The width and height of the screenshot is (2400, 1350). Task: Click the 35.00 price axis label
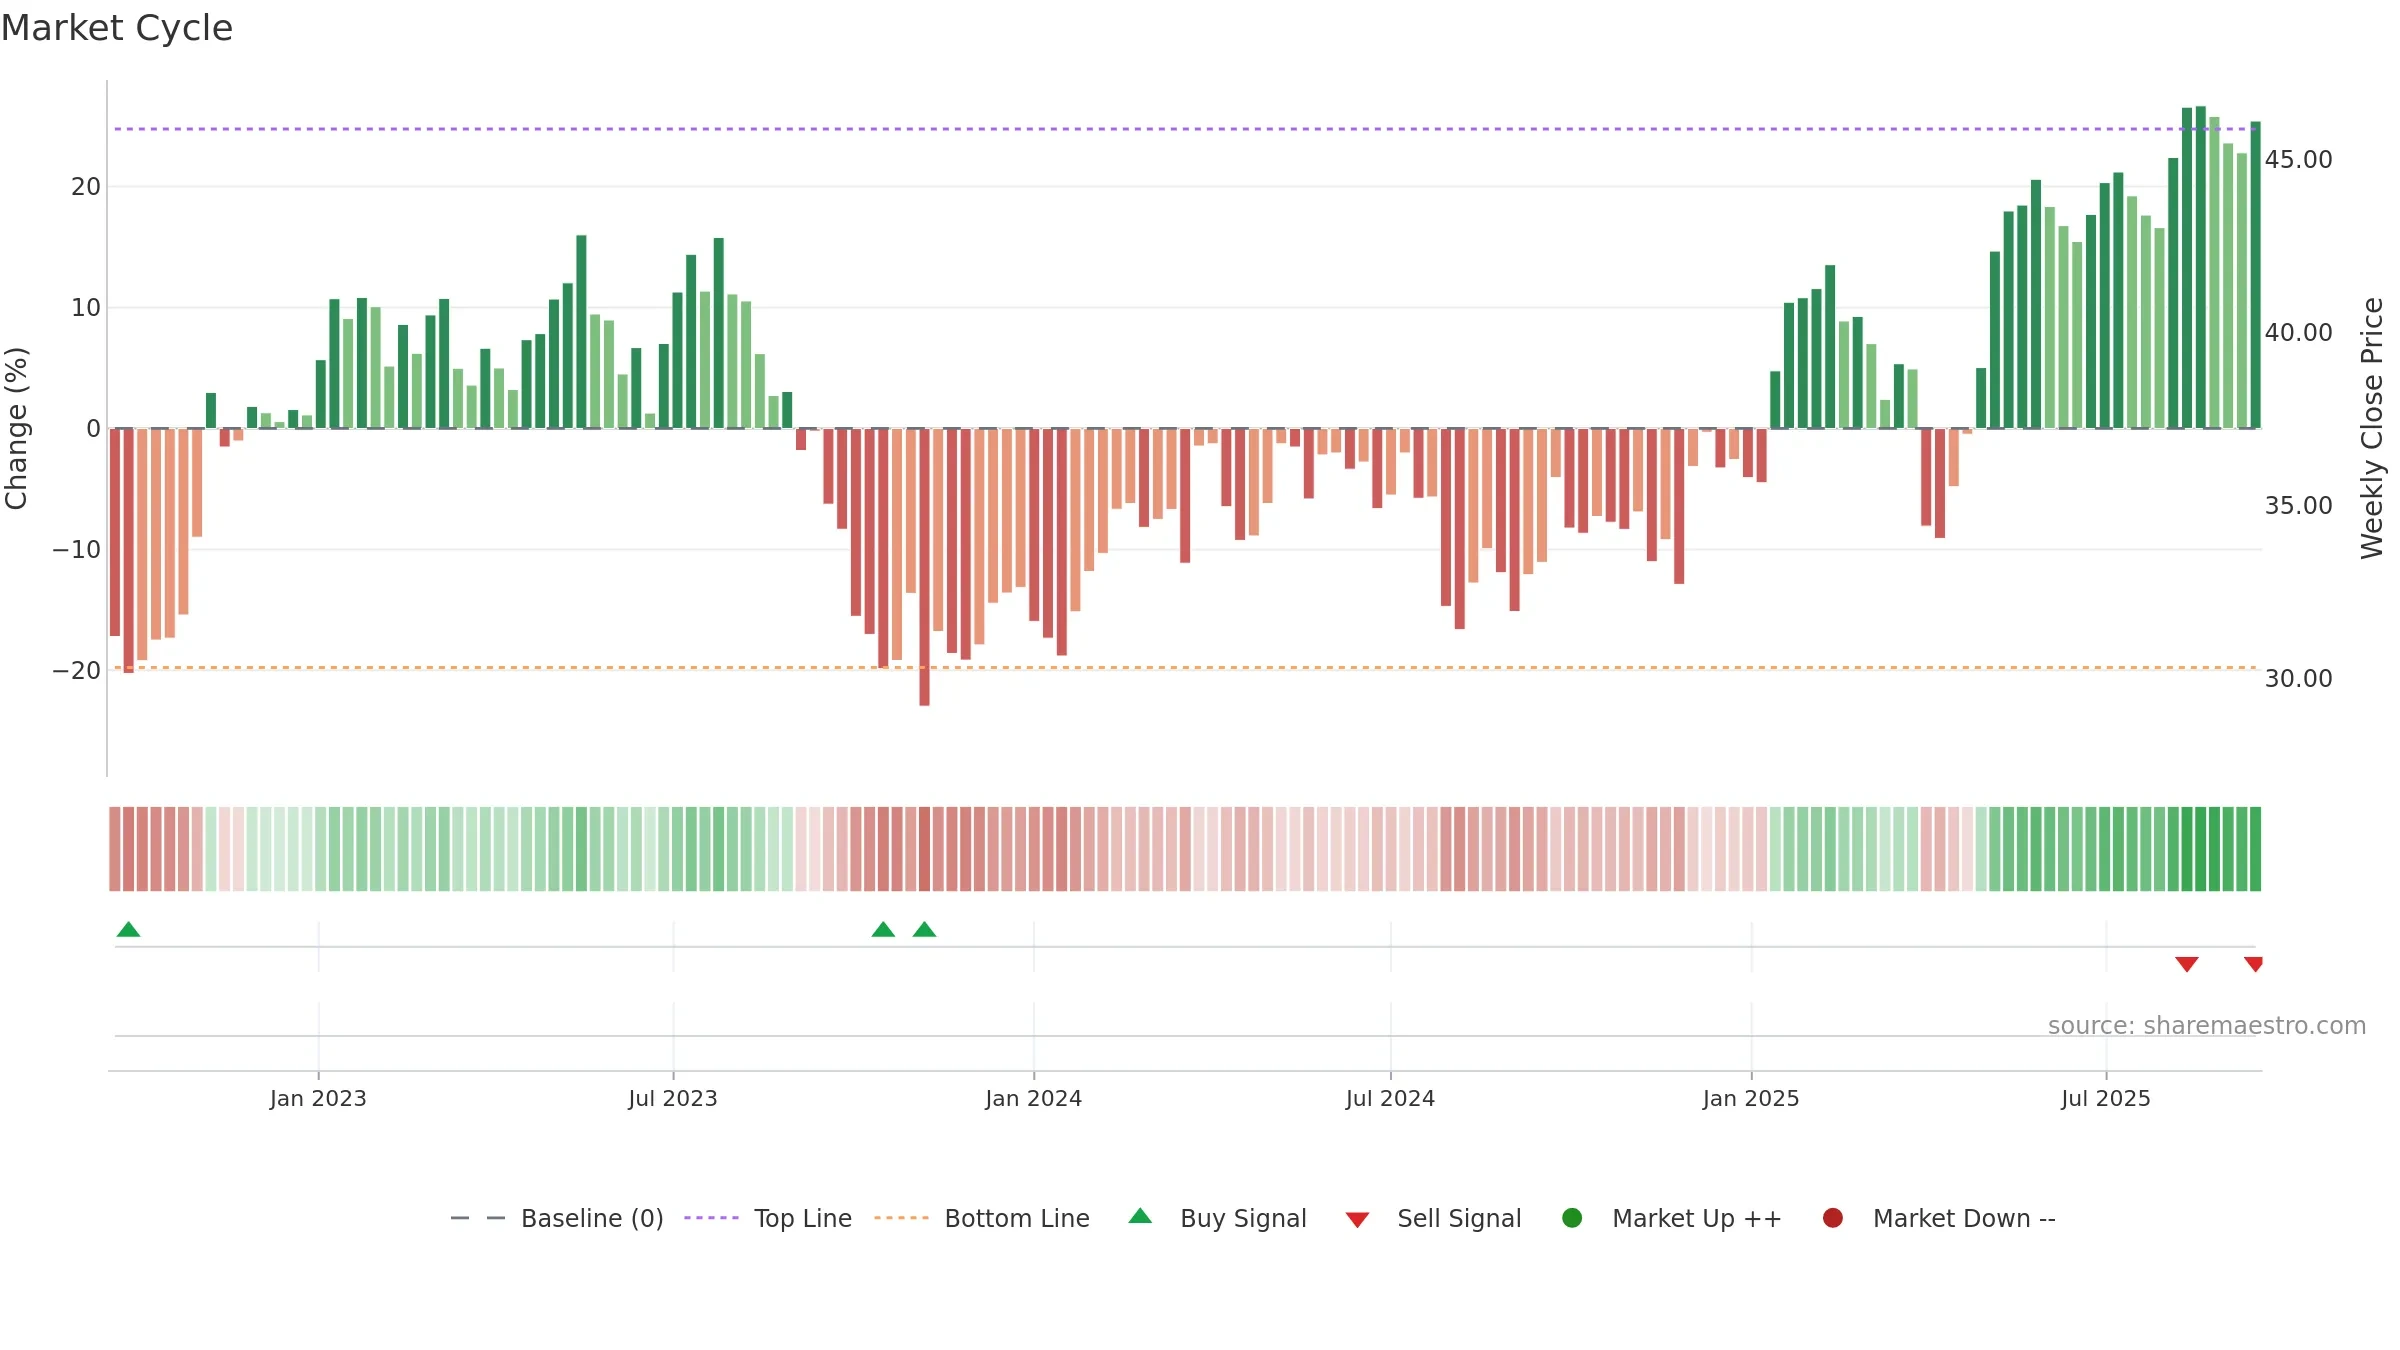pos(2298,506)
